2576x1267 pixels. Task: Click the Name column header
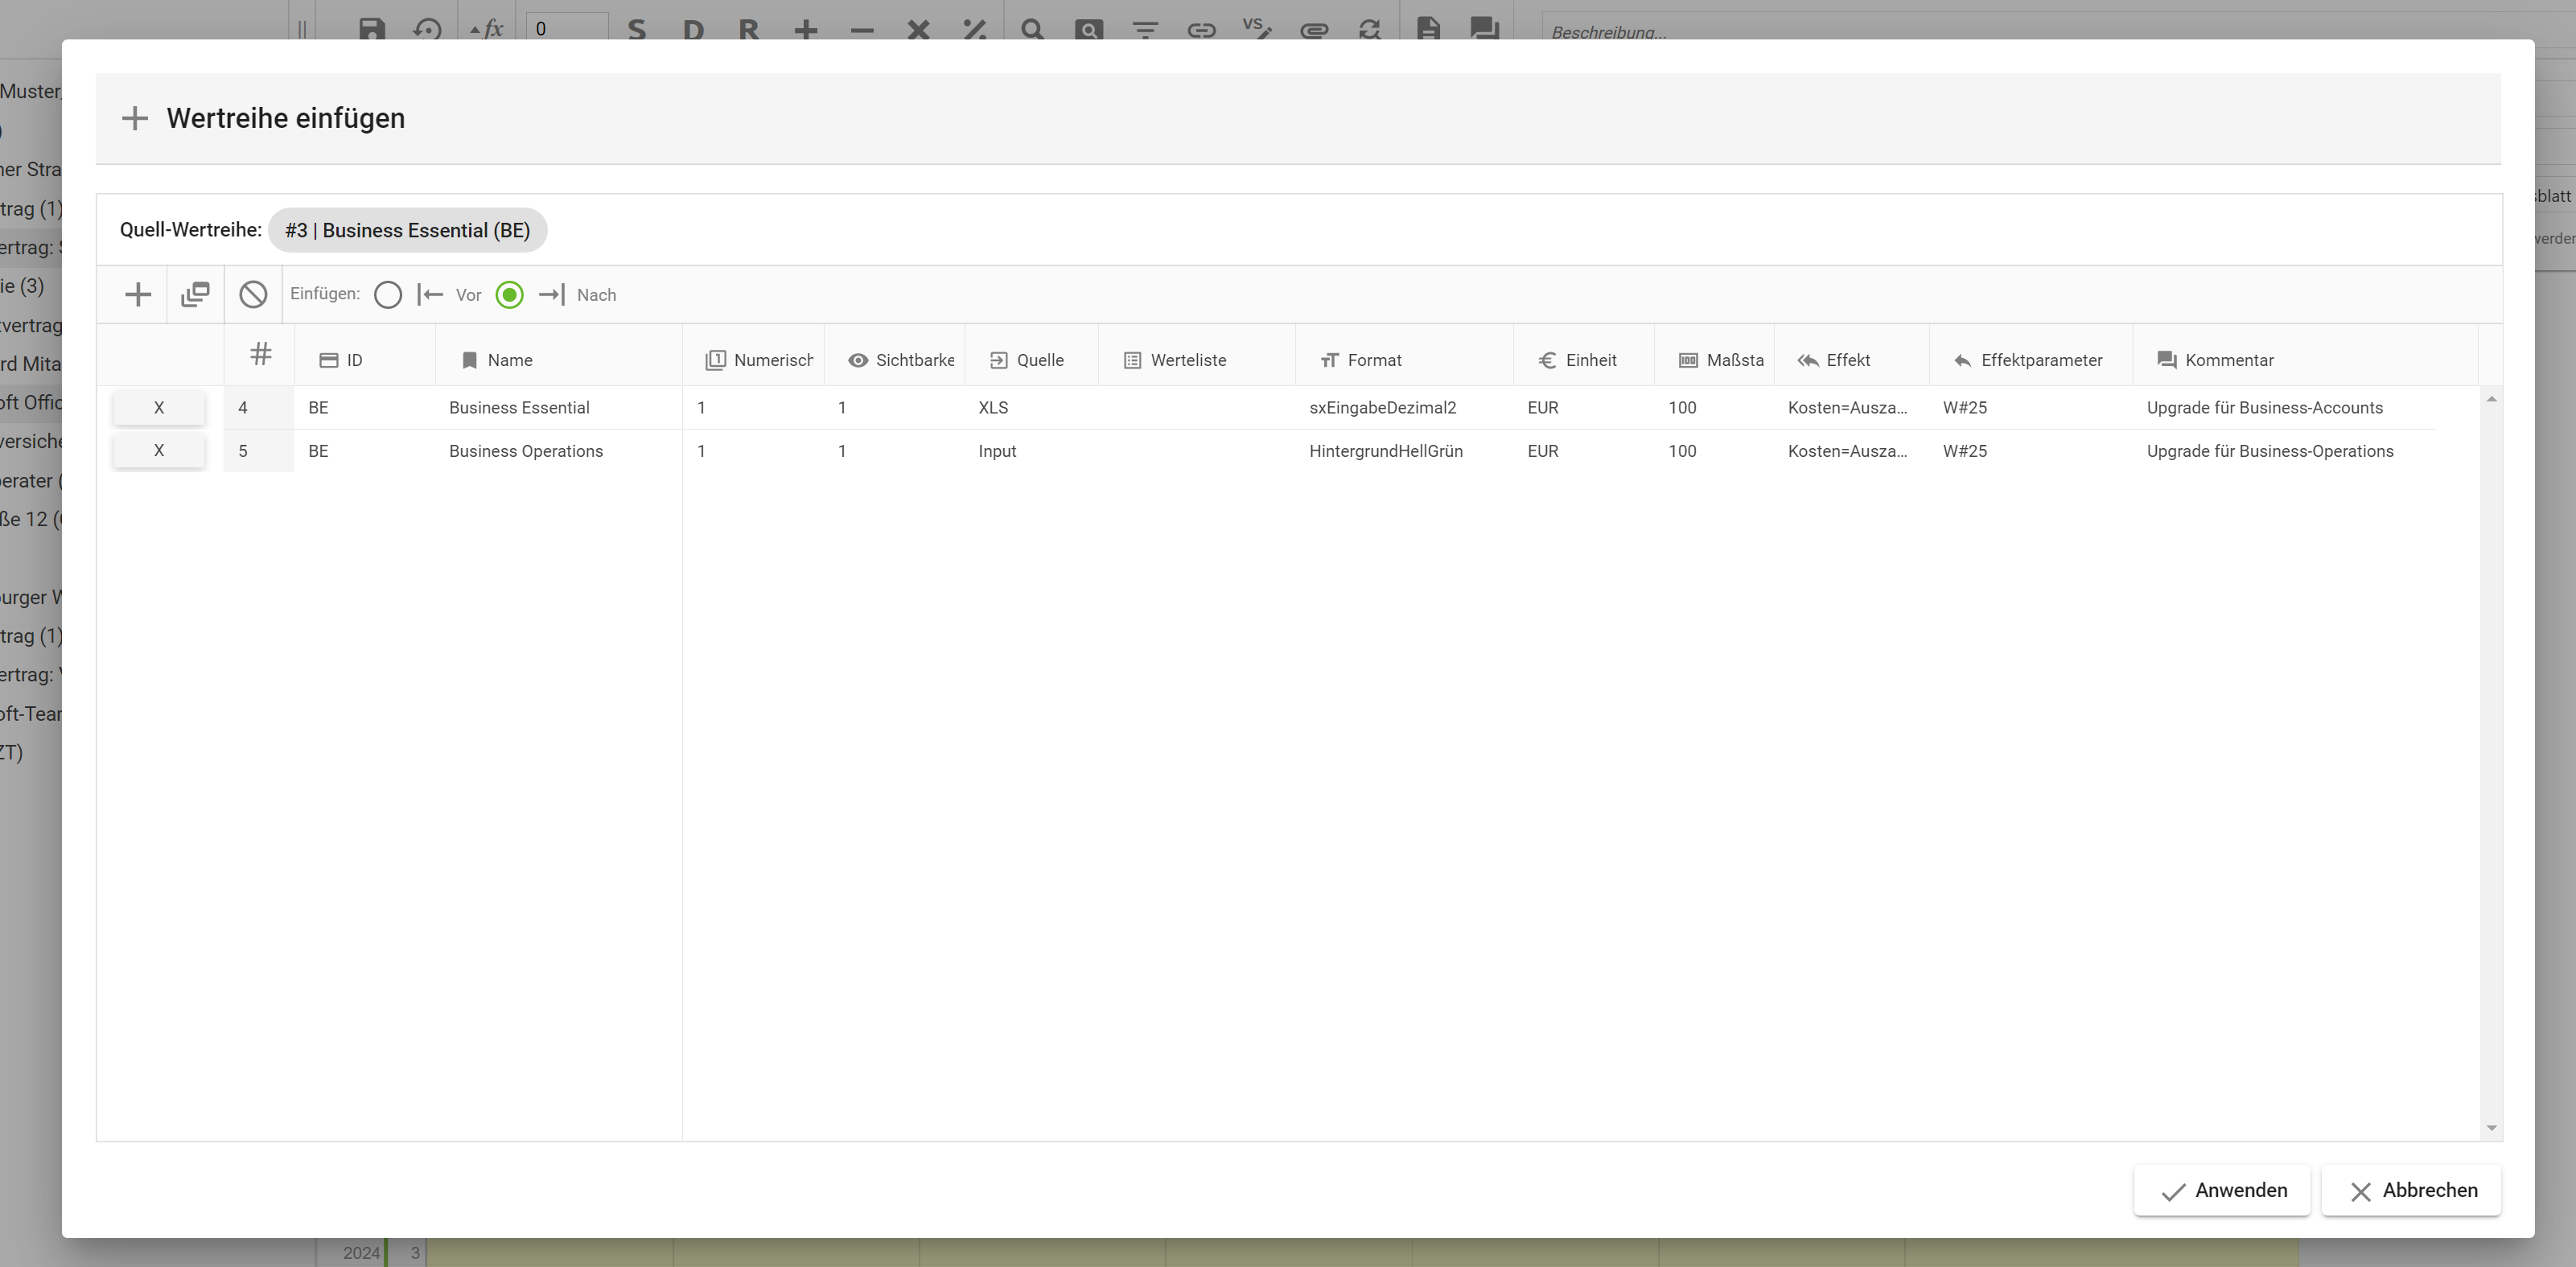[x=509, y=360]
